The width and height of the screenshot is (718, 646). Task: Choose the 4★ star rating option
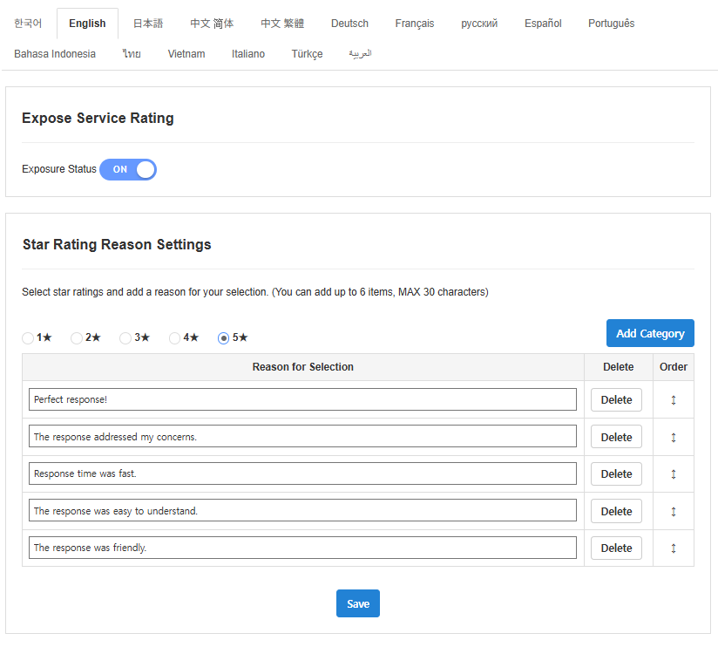(175, 338)
